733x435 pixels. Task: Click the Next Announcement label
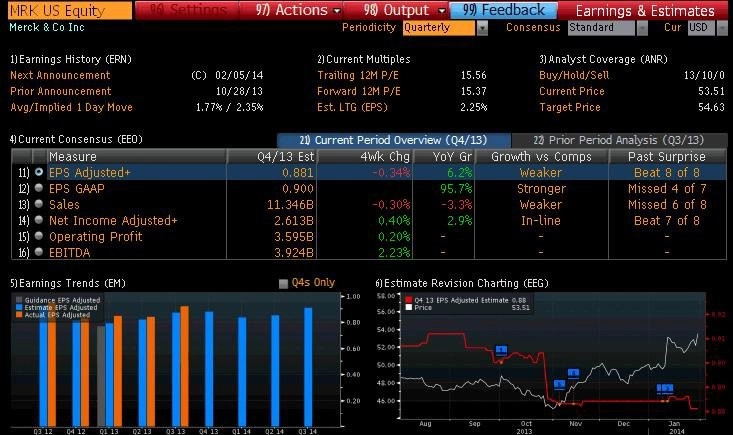click(x=60, y=75)
